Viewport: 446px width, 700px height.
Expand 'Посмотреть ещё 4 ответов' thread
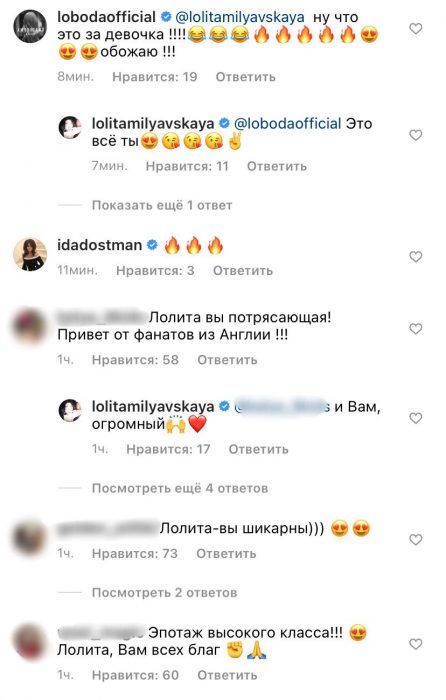pos(179,488)
